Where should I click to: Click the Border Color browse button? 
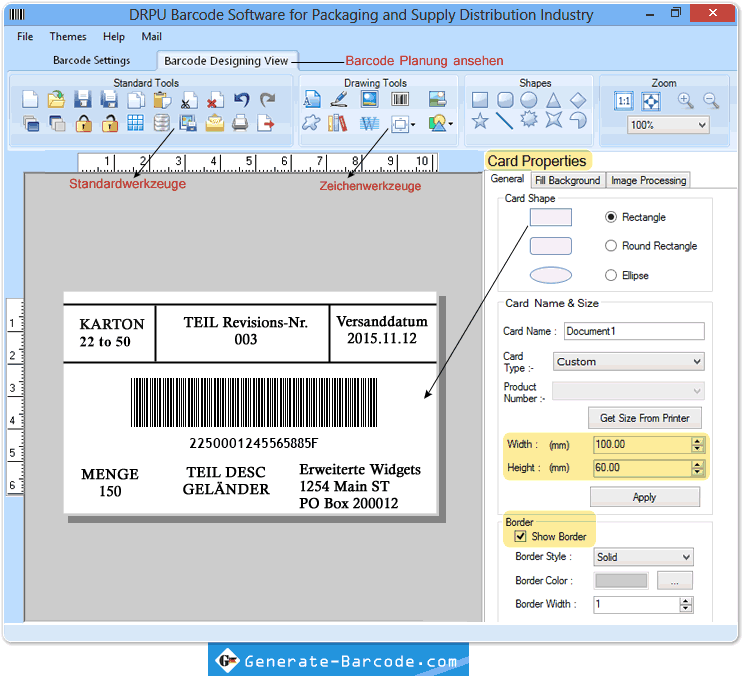coord(674,580)
